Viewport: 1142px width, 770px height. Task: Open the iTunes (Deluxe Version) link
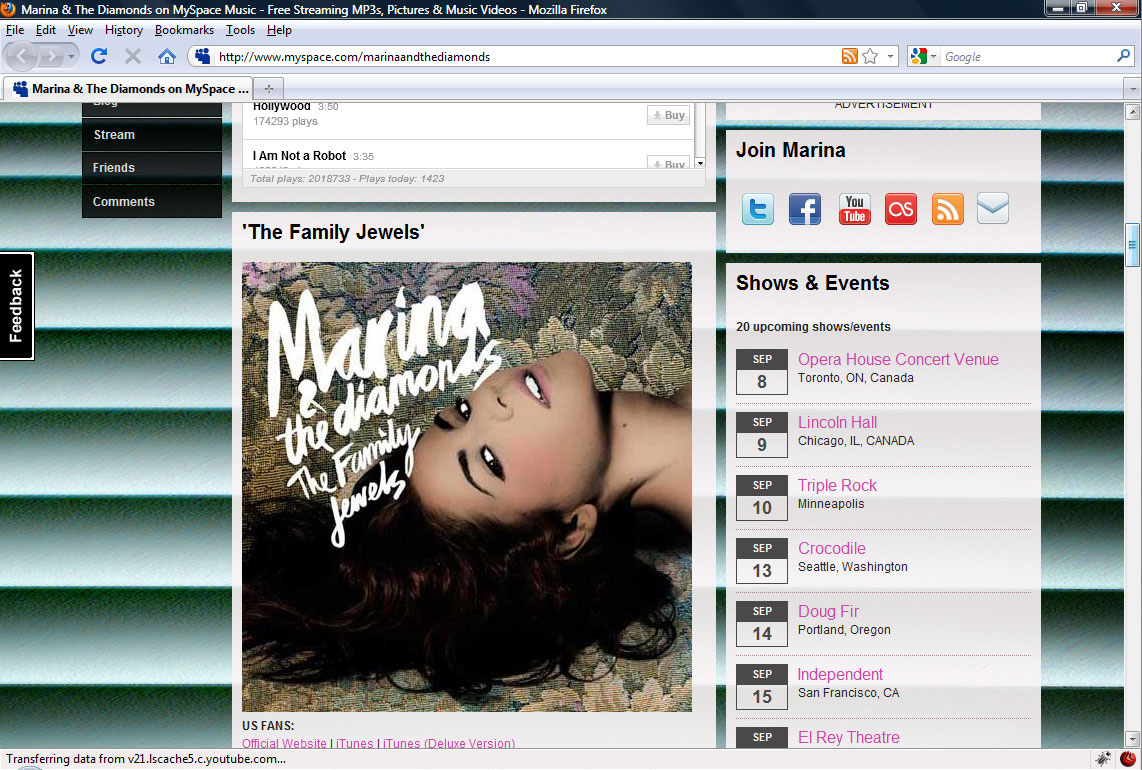pyautogui.click(x=449, y=743)
